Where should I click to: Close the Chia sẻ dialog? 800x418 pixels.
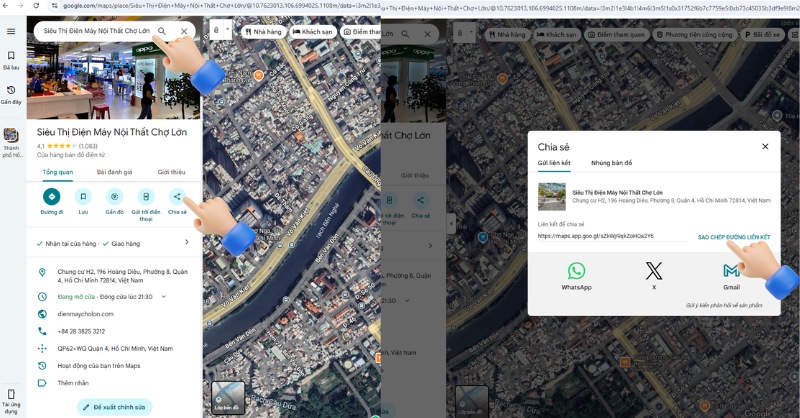click(765, 146)
